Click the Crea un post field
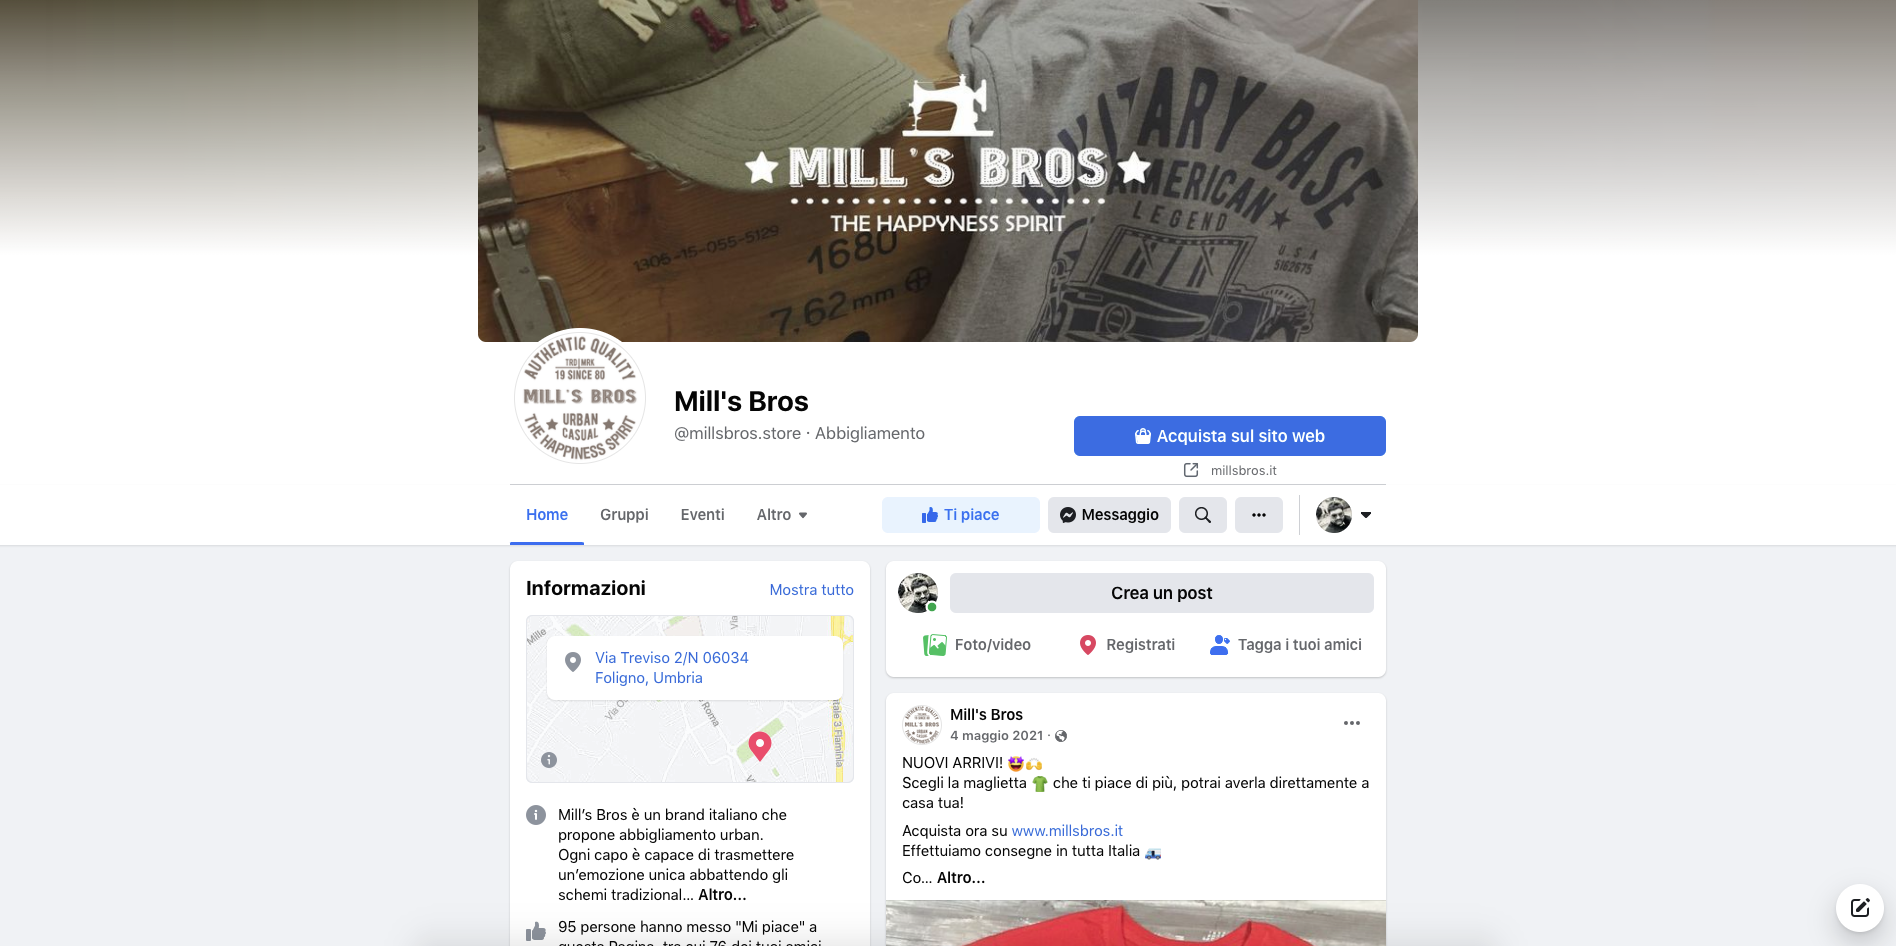This screenshot has width=1896, height=946. click(1161, 593)
